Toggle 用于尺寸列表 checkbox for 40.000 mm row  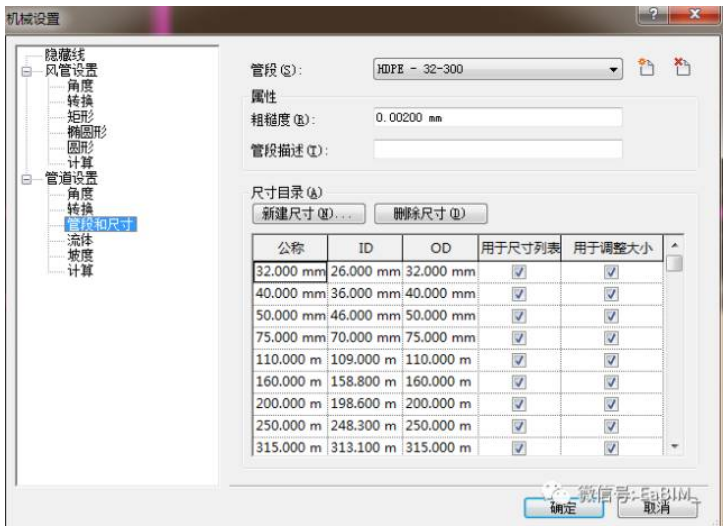pos(519,294)
